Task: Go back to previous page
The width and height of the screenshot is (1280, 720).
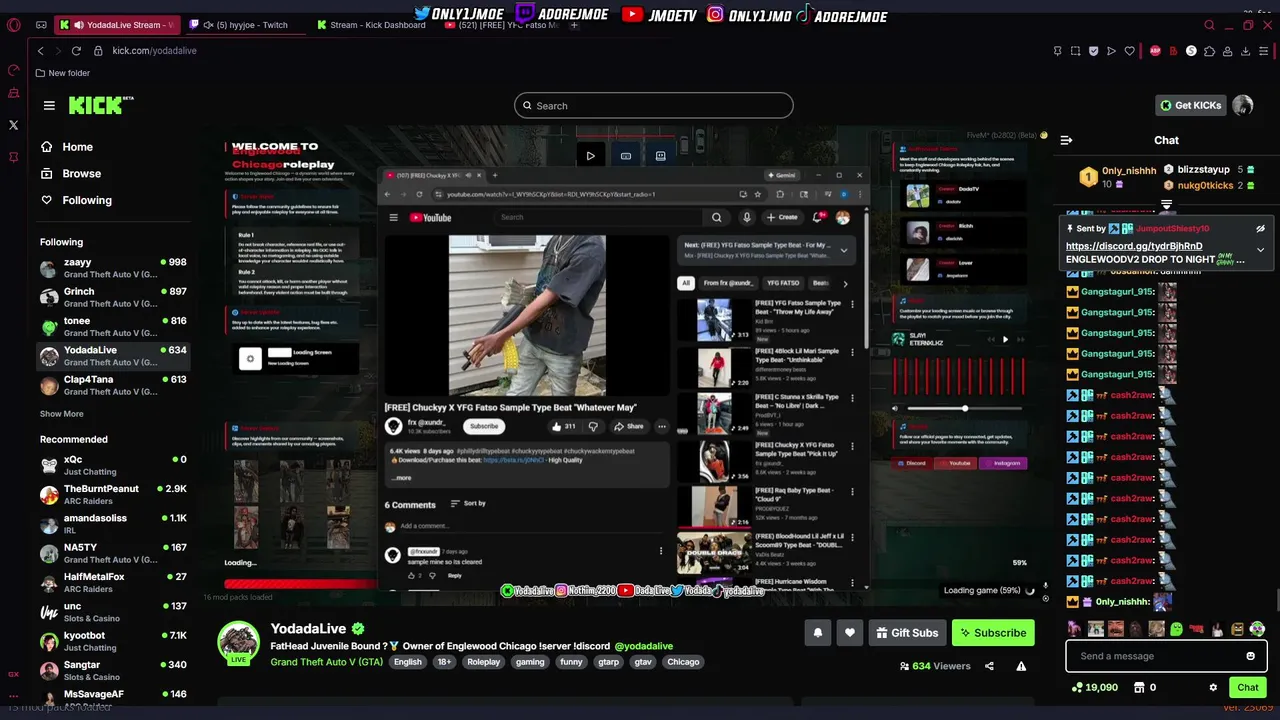Action: (41, 50)
